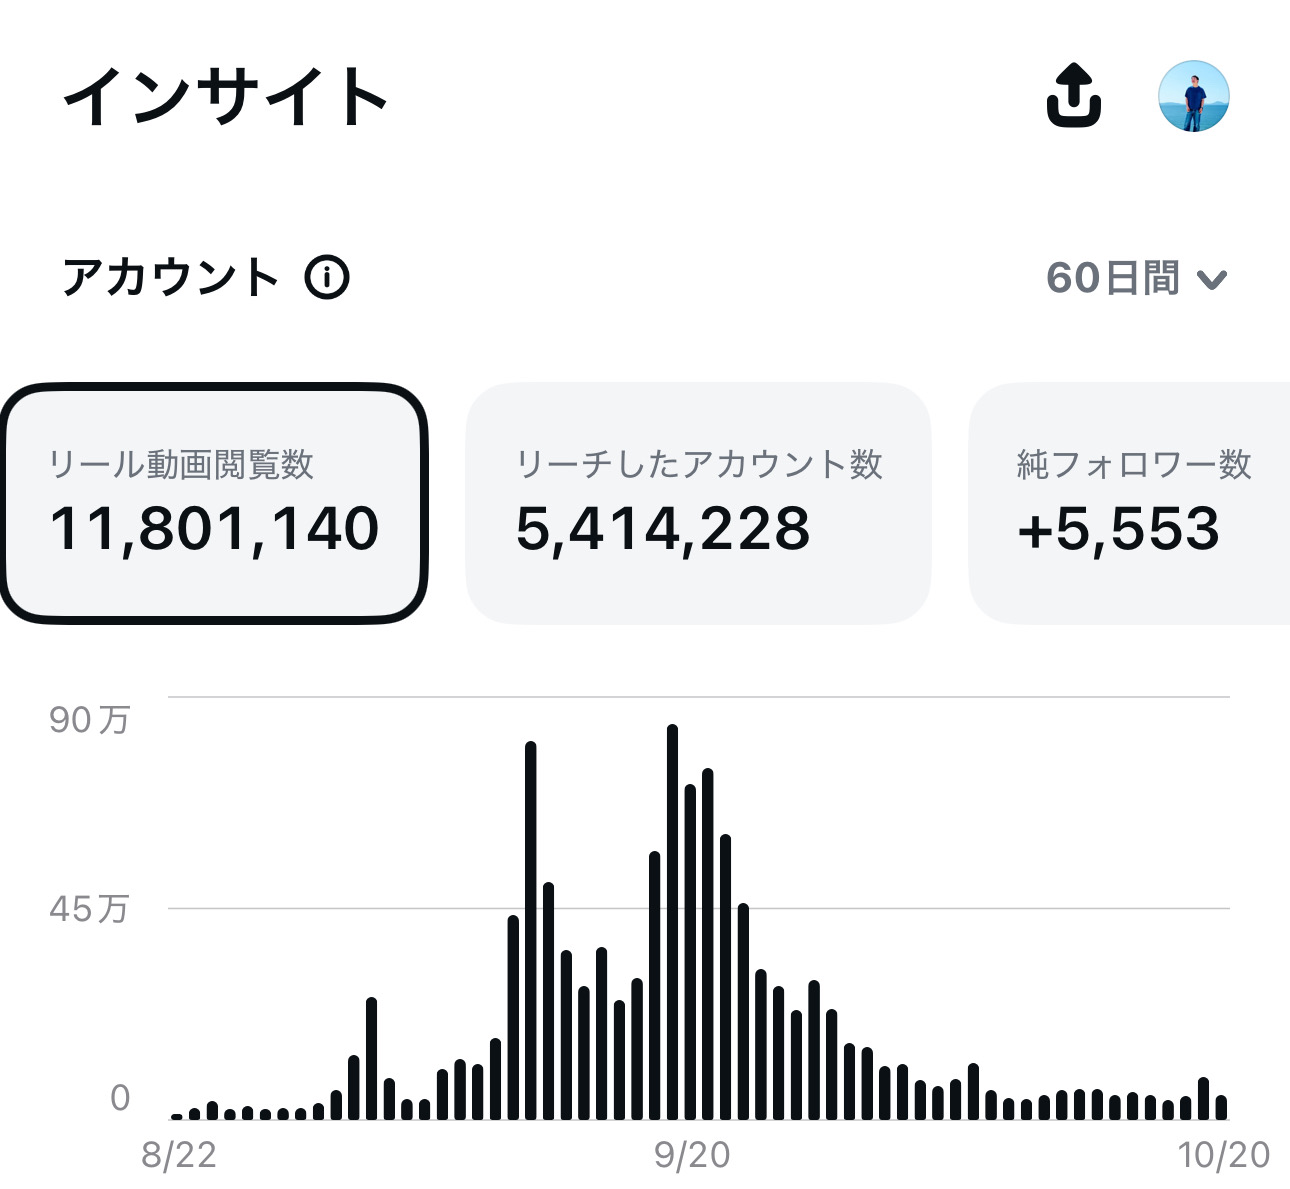Switch to the リーチしたアカウント数 card

pos(698,503)
